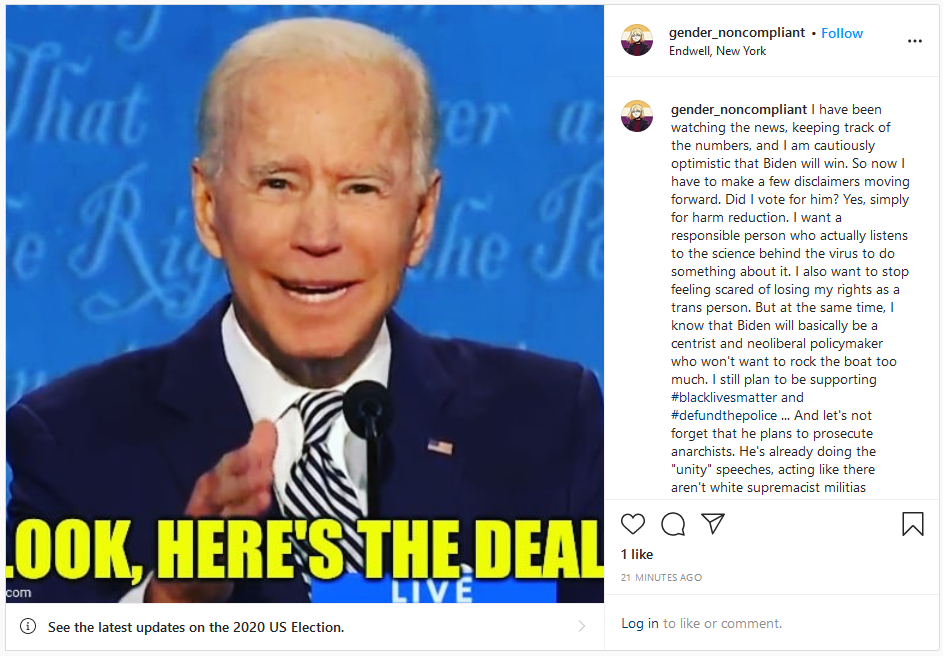Open the Look, here's the deal meme image
Viewport: 943px width, 656px height.
click(305, 304)
